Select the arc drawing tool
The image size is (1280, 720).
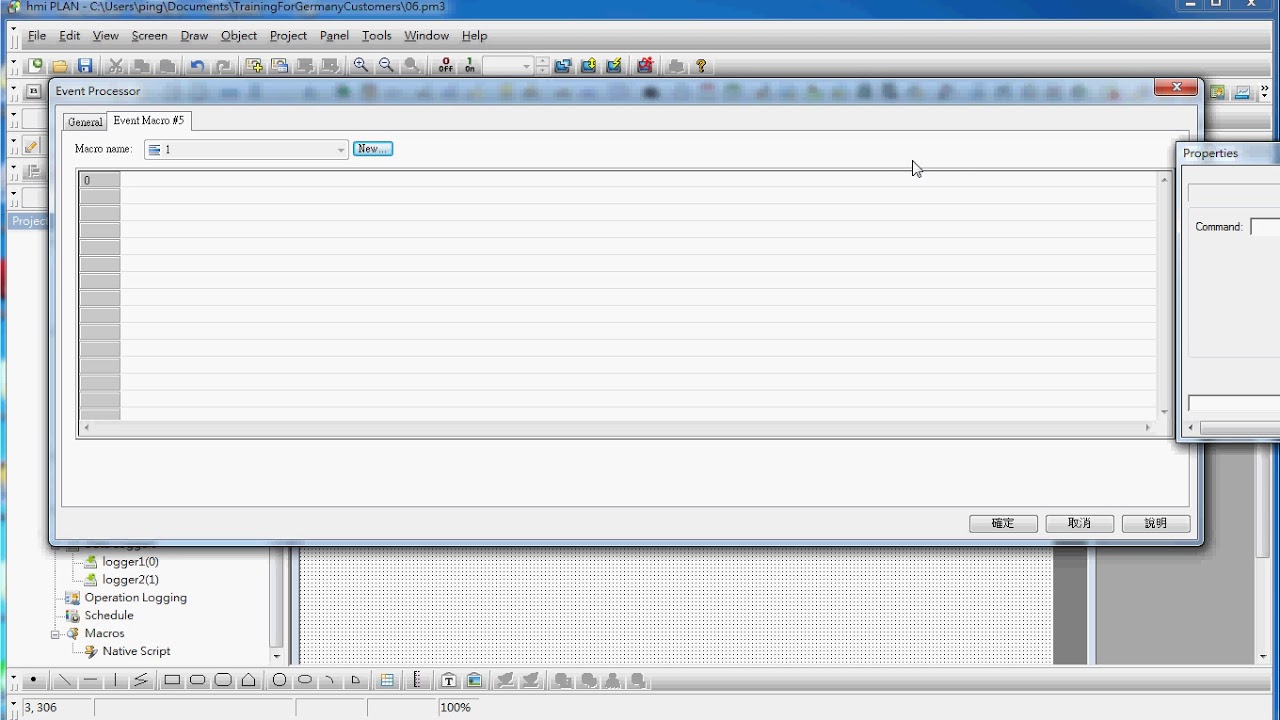[330, 680]
